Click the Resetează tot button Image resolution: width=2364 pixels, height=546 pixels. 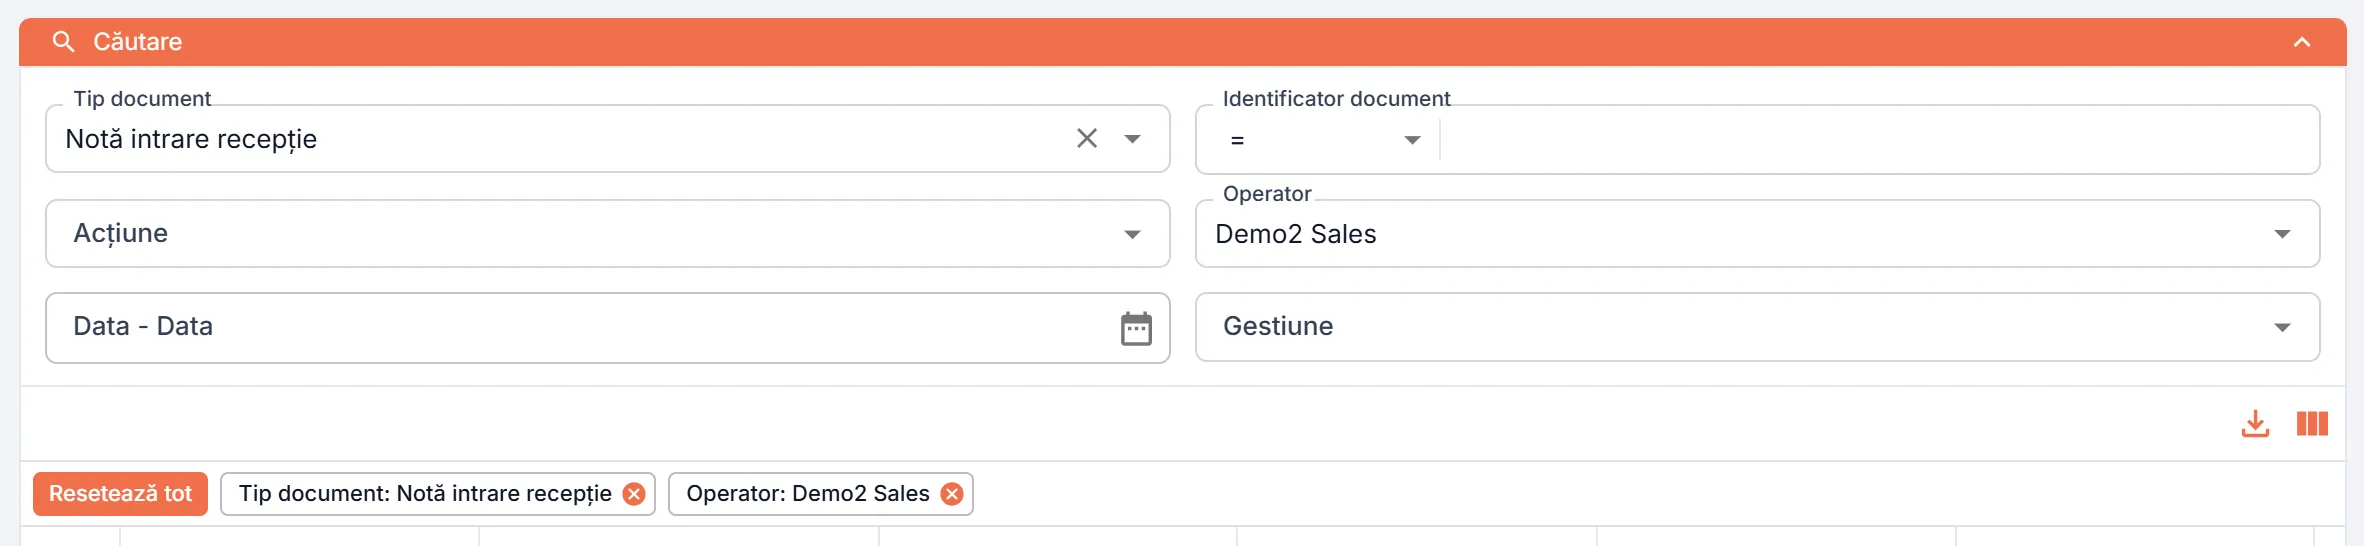point(120,494)
